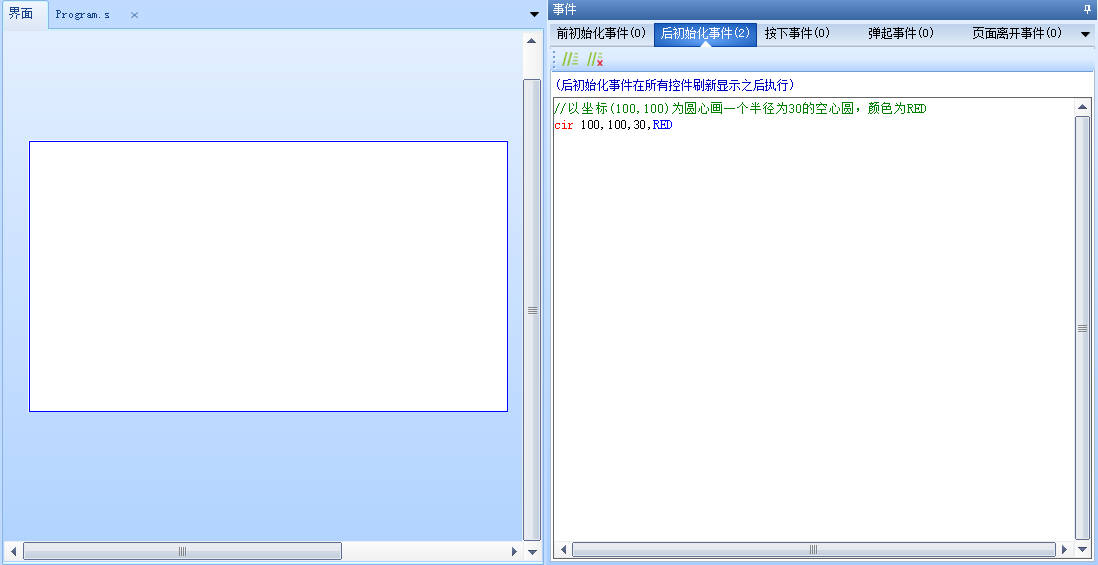1098x565 pixels.
Task: Switch to the 前初始化事件(0) tab
Action: 601,34
